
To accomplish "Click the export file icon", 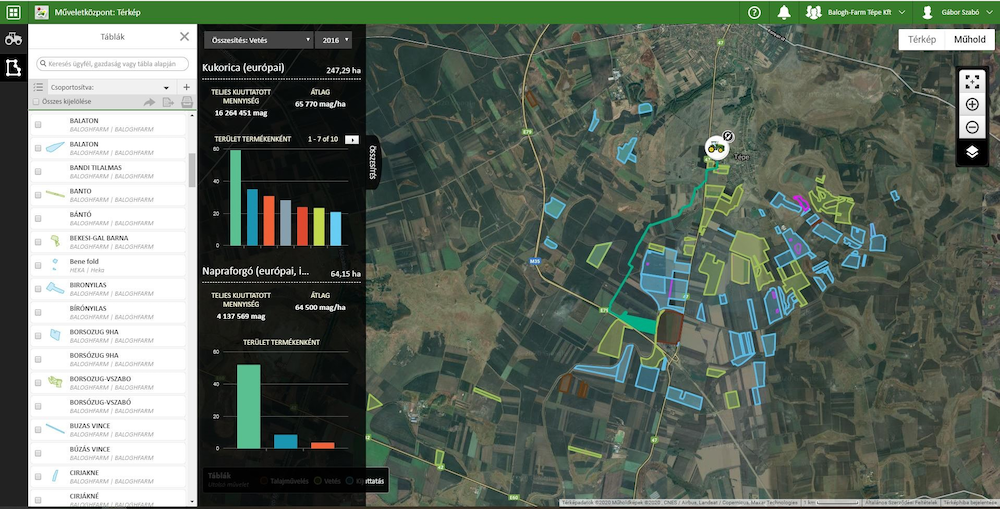I will [x=168, y=102].
